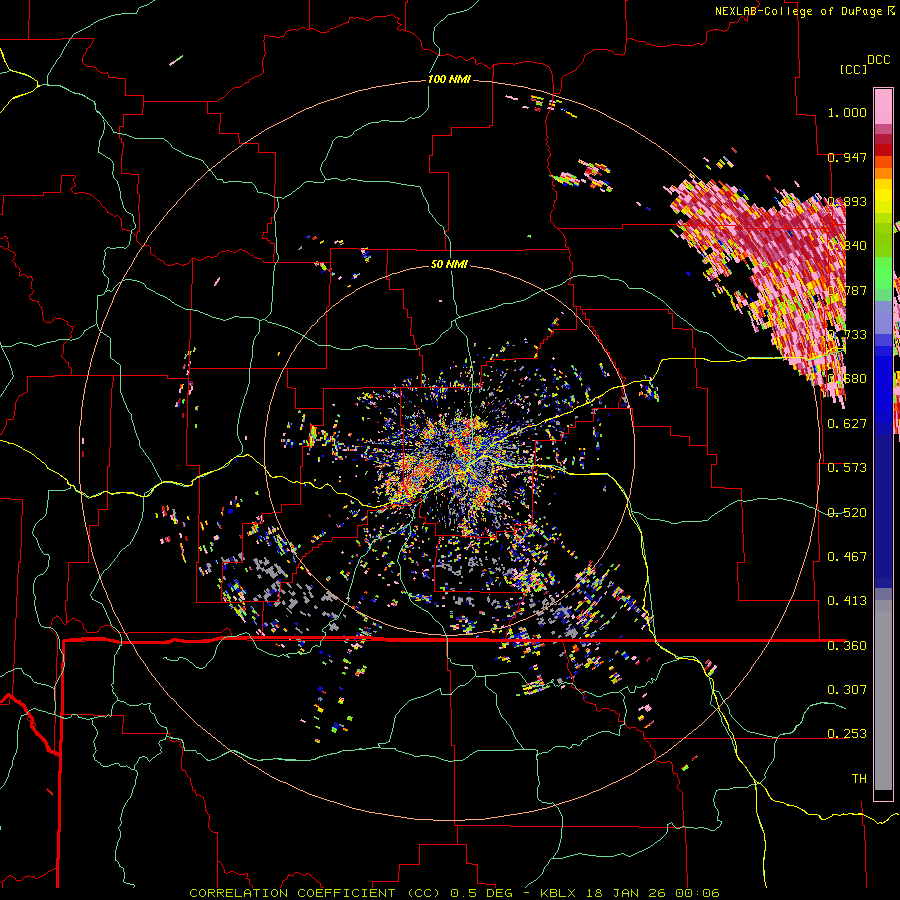Click the "0.5 DEG" elevation angle text

click(482, 893)
